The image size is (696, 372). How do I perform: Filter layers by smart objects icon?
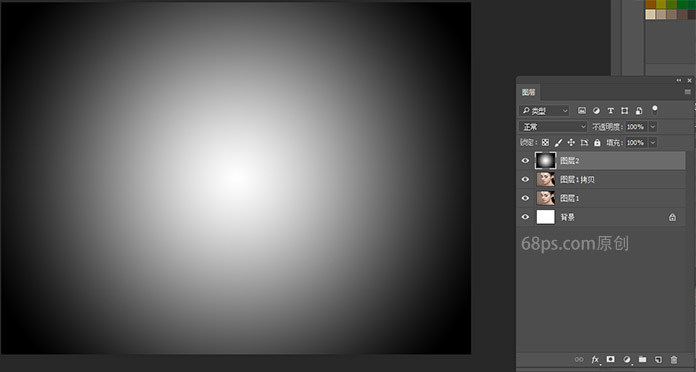639,111
